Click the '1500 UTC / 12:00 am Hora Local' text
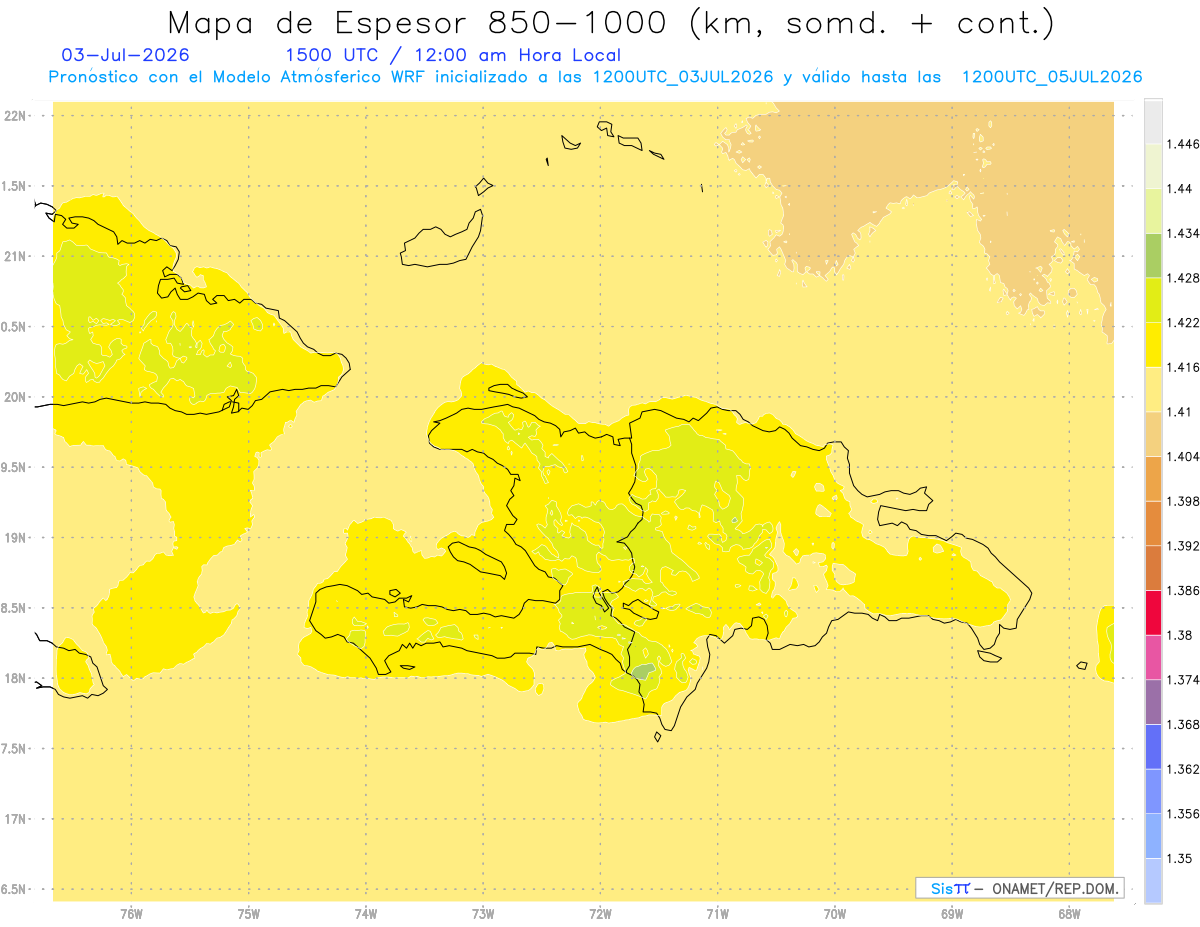1200x927 pixels. point(453,56)
